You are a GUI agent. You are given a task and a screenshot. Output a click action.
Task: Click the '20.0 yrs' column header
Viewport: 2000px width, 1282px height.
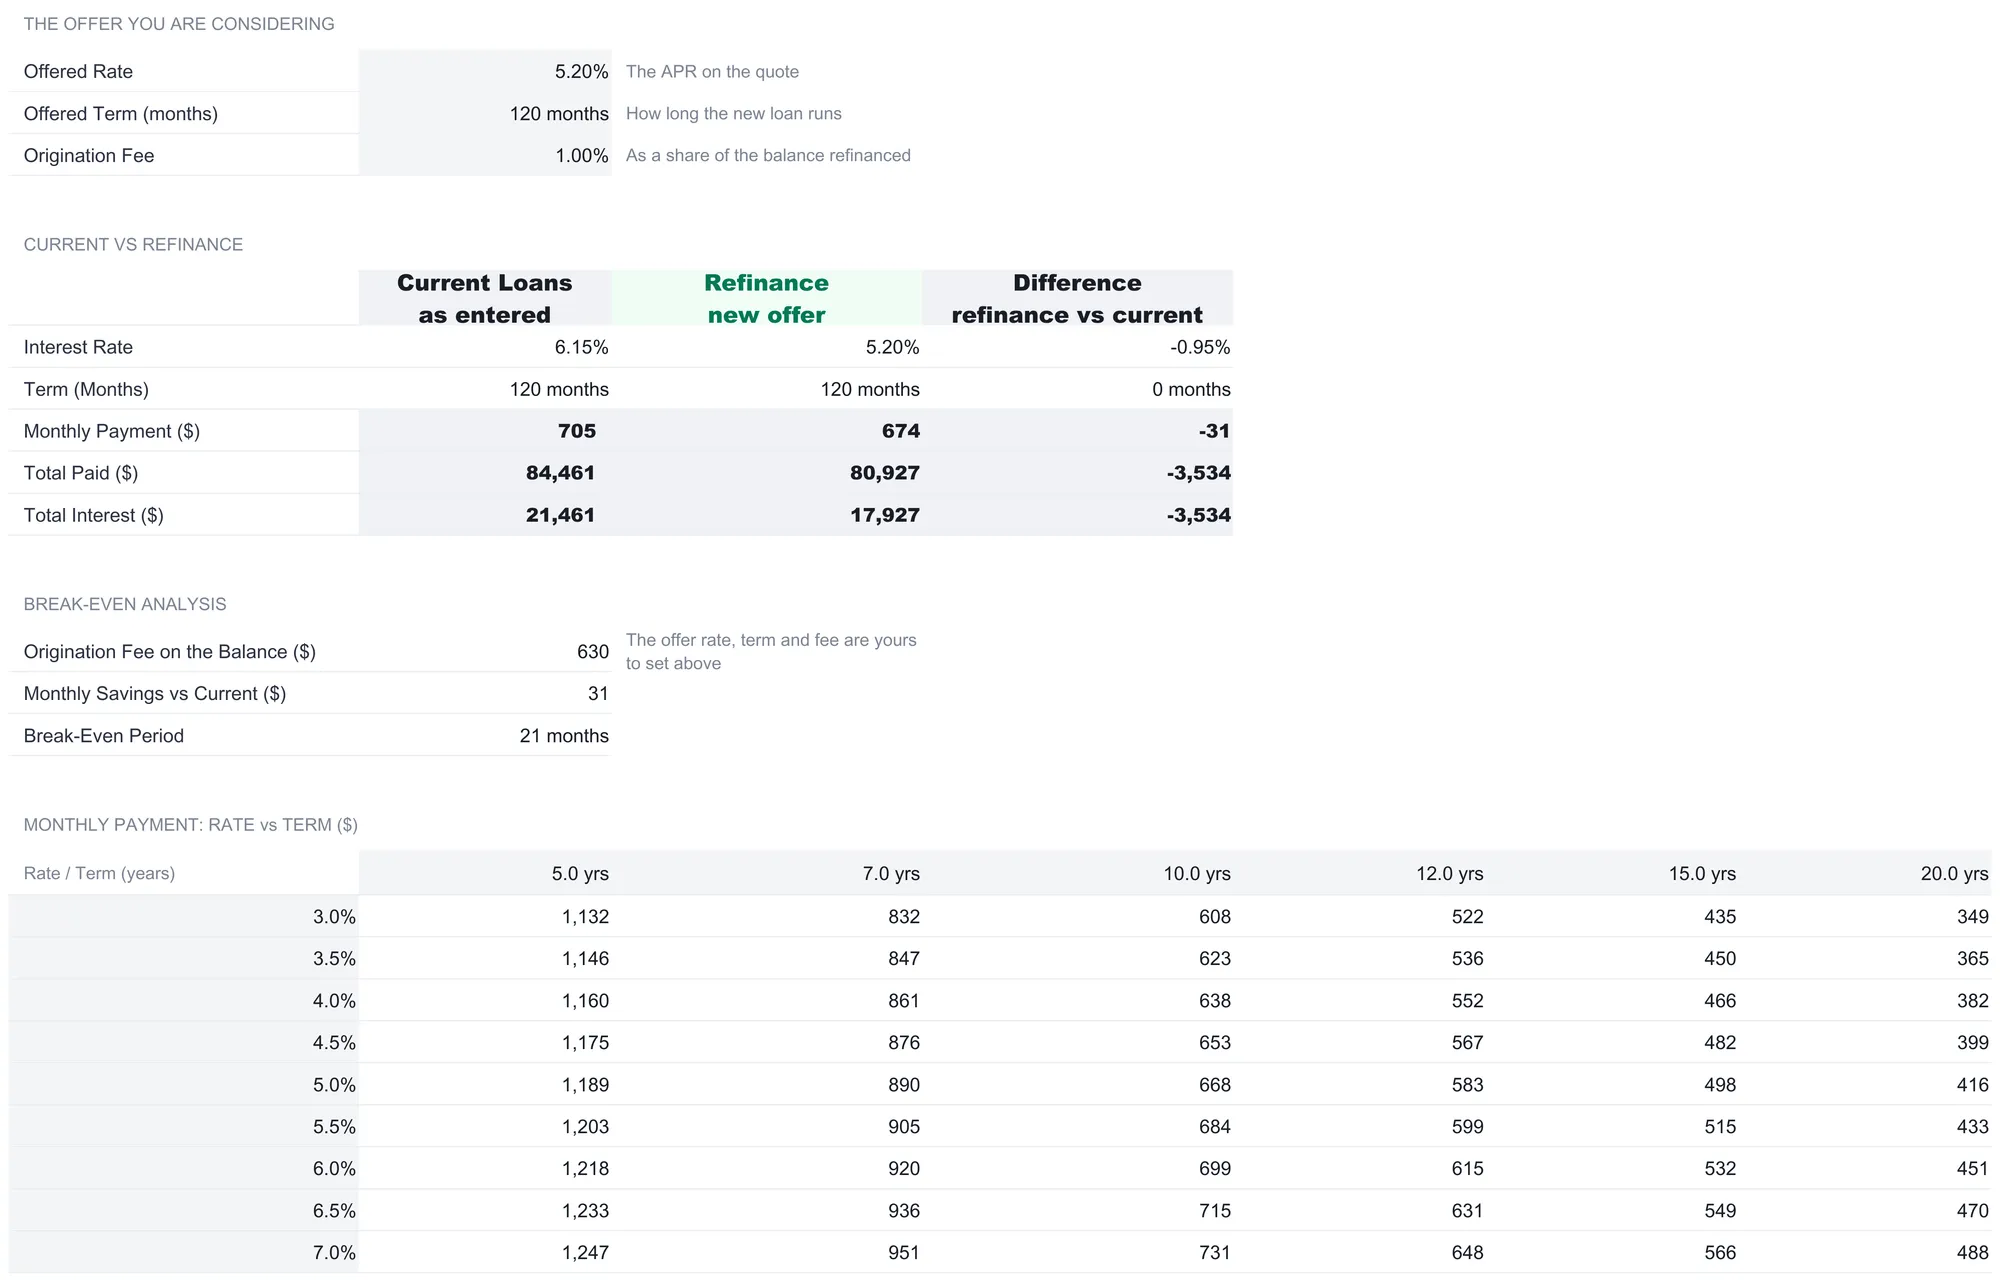point(1865,873)
